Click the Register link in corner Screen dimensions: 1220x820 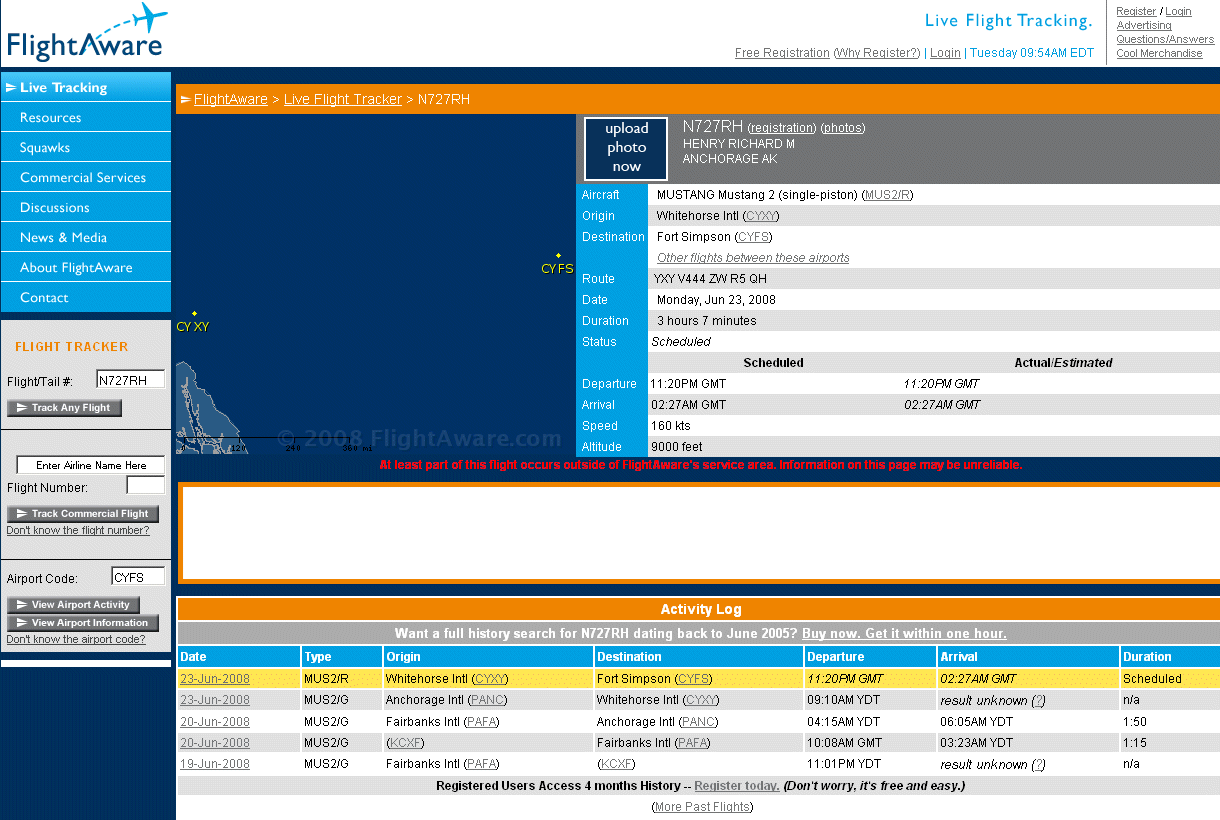[1136, 12]
